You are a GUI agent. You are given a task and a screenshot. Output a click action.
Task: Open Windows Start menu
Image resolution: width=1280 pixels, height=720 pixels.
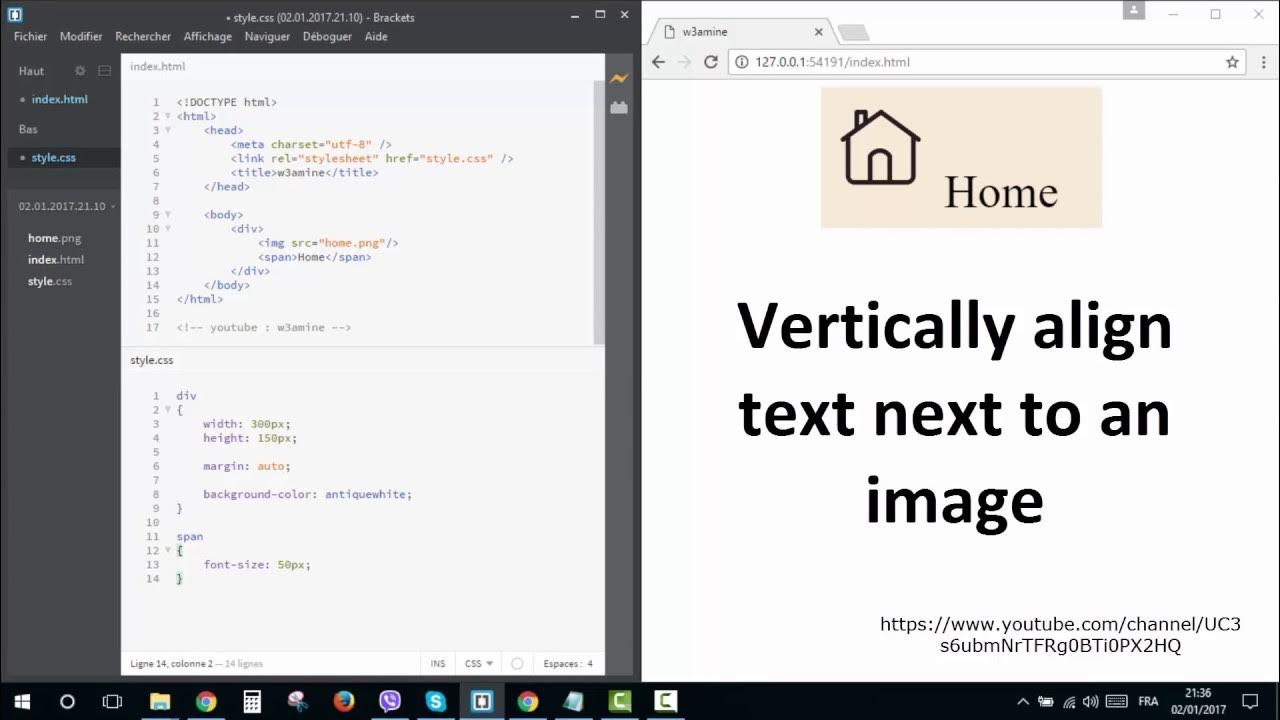tap(21, 701)
